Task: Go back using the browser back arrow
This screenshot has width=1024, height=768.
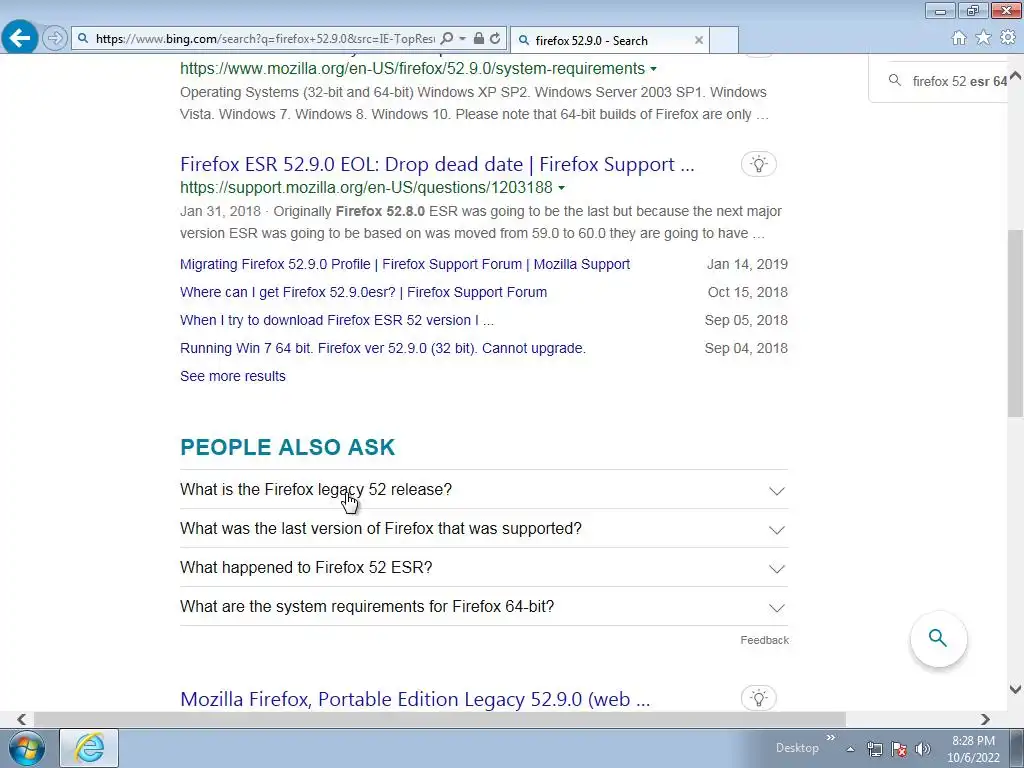Action: coord(20,38)
